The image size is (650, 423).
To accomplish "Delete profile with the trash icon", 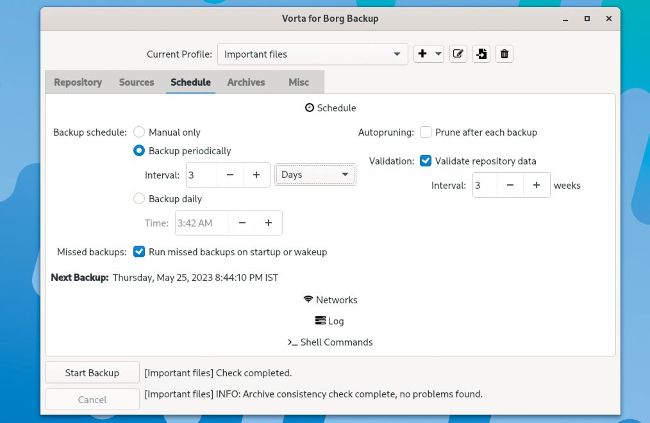I will [x=504, y=54].
